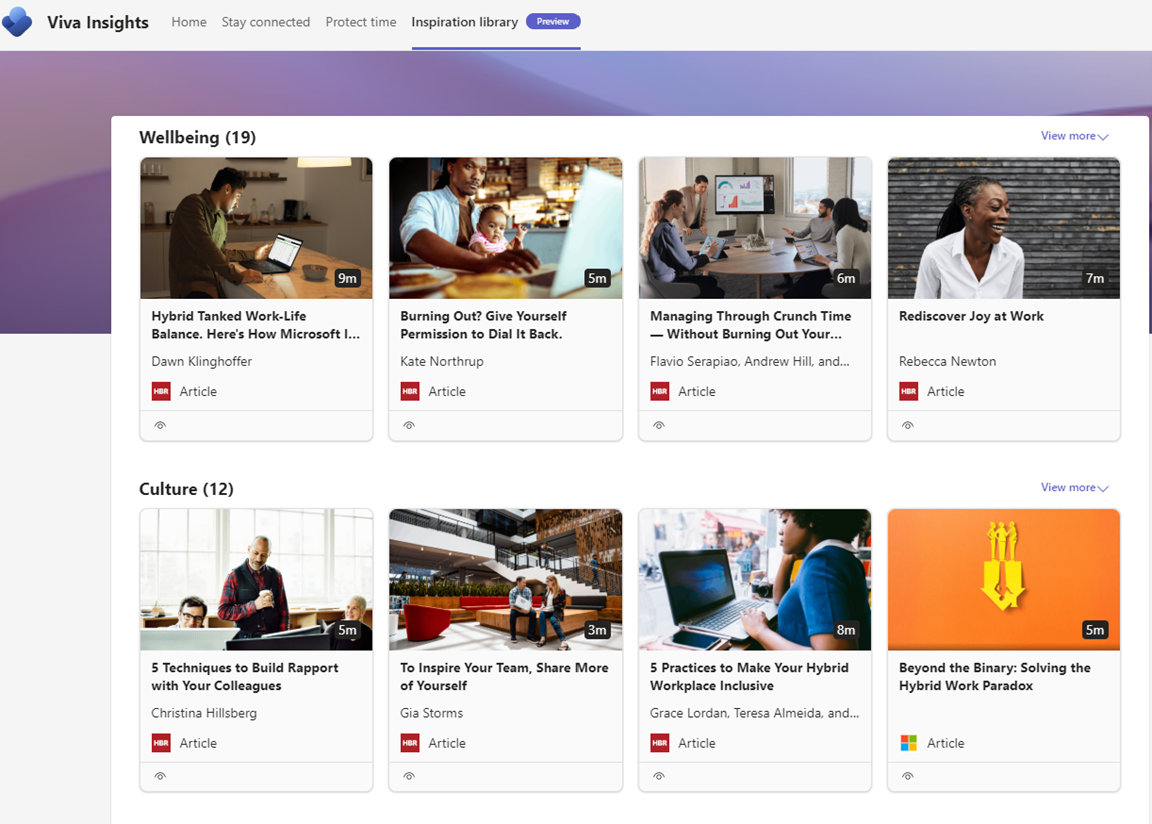Screen dimensions: 1152x824
Task: Click the father-and-baby thumbnail on Burning Out card
Action: click(505, 228)
